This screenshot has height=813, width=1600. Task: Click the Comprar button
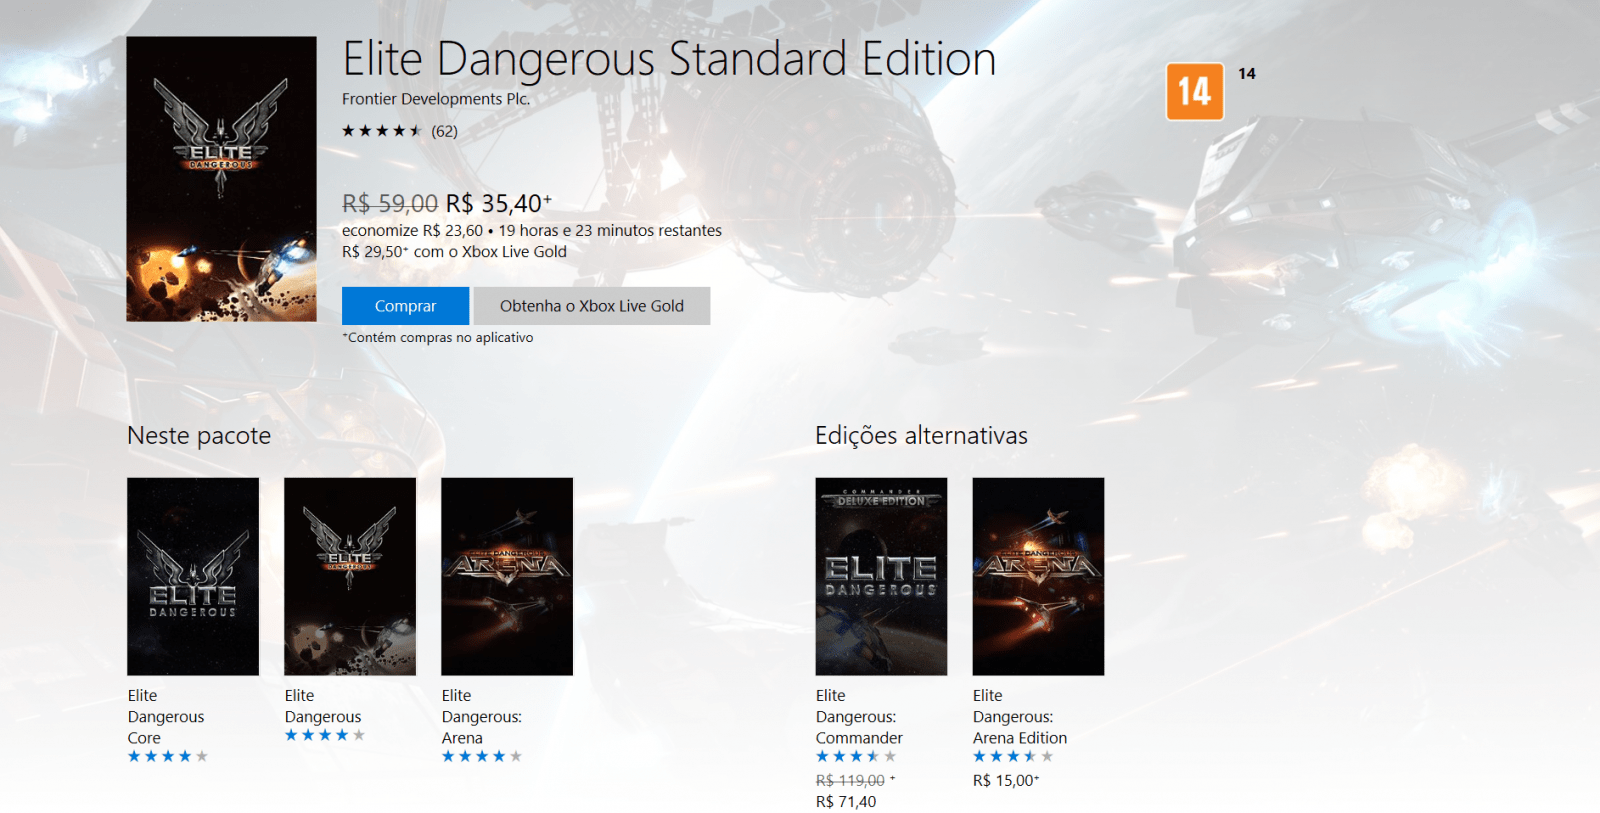405,306
